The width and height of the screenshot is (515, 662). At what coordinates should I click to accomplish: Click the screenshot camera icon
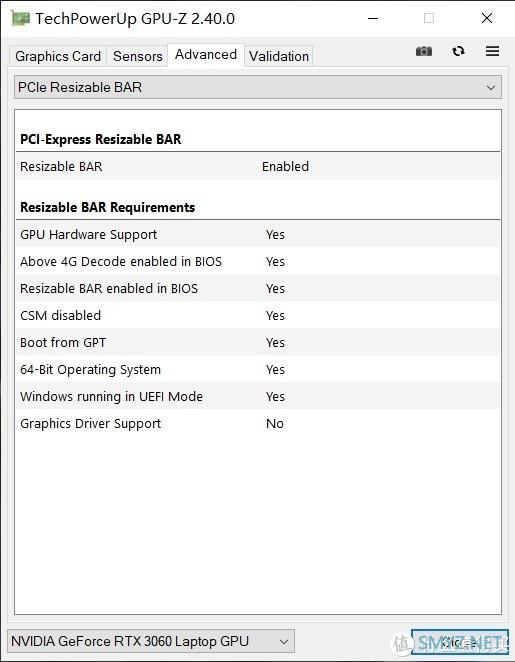pos(424,52)
